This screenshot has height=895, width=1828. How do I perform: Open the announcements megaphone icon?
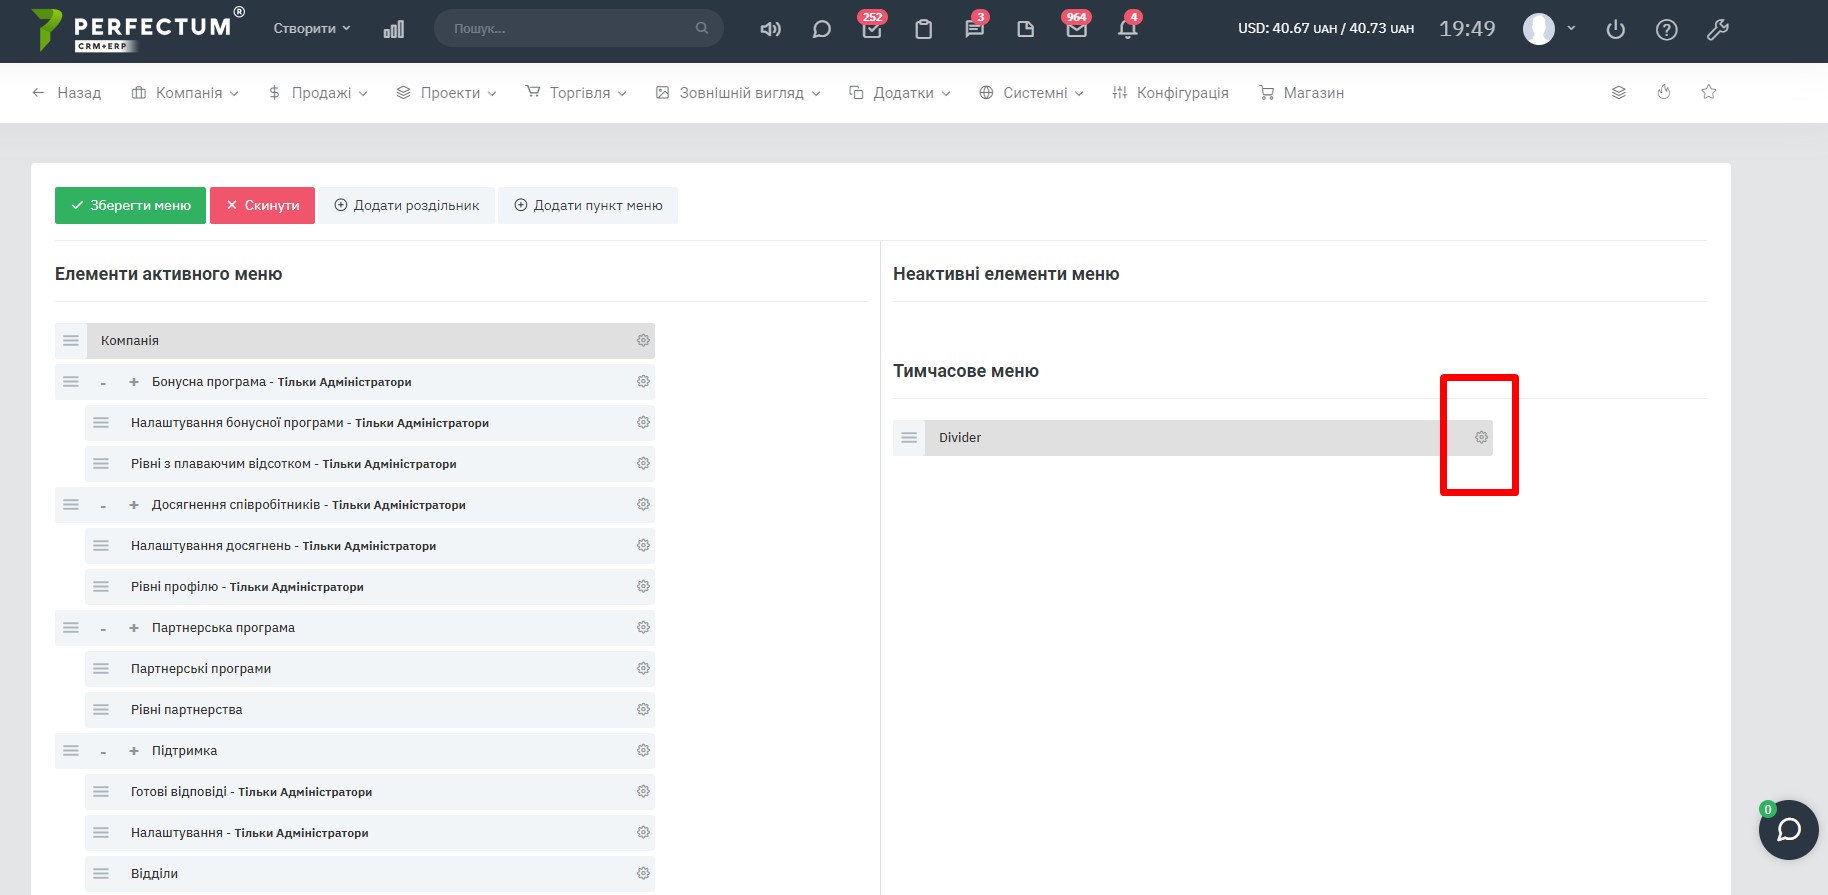[770, 29]
